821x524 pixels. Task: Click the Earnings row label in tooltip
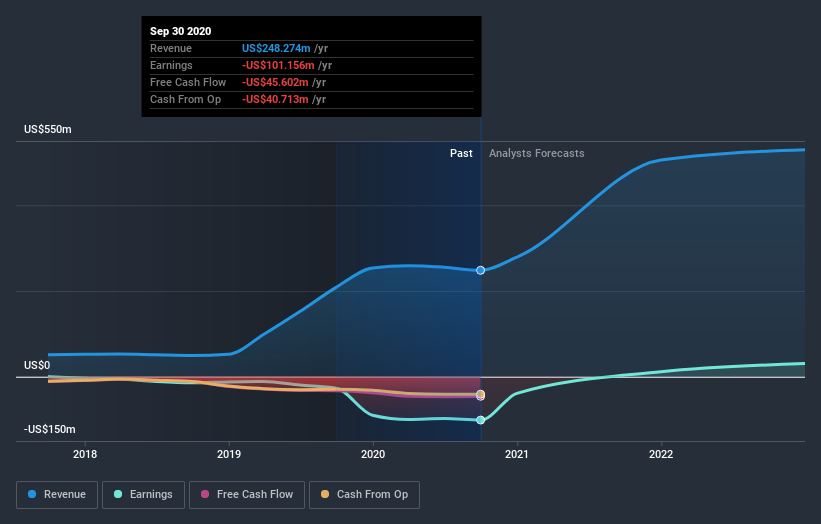click(171, 65)
